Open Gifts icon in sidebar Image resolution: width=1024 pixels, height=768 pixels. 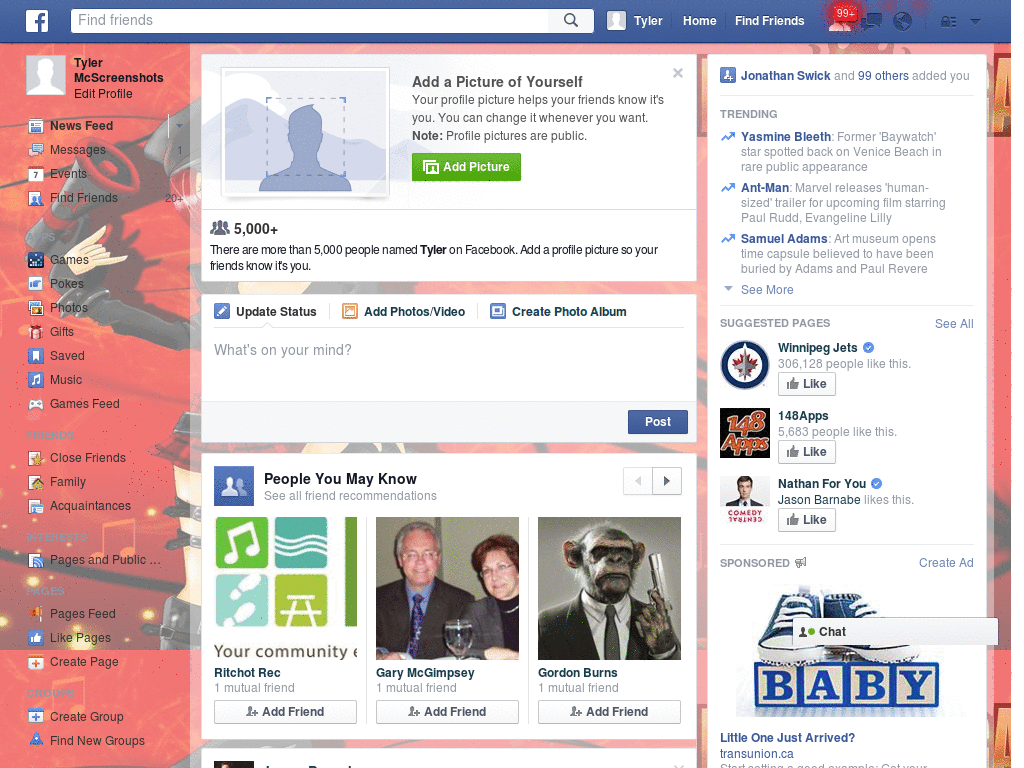click(36, 332)
